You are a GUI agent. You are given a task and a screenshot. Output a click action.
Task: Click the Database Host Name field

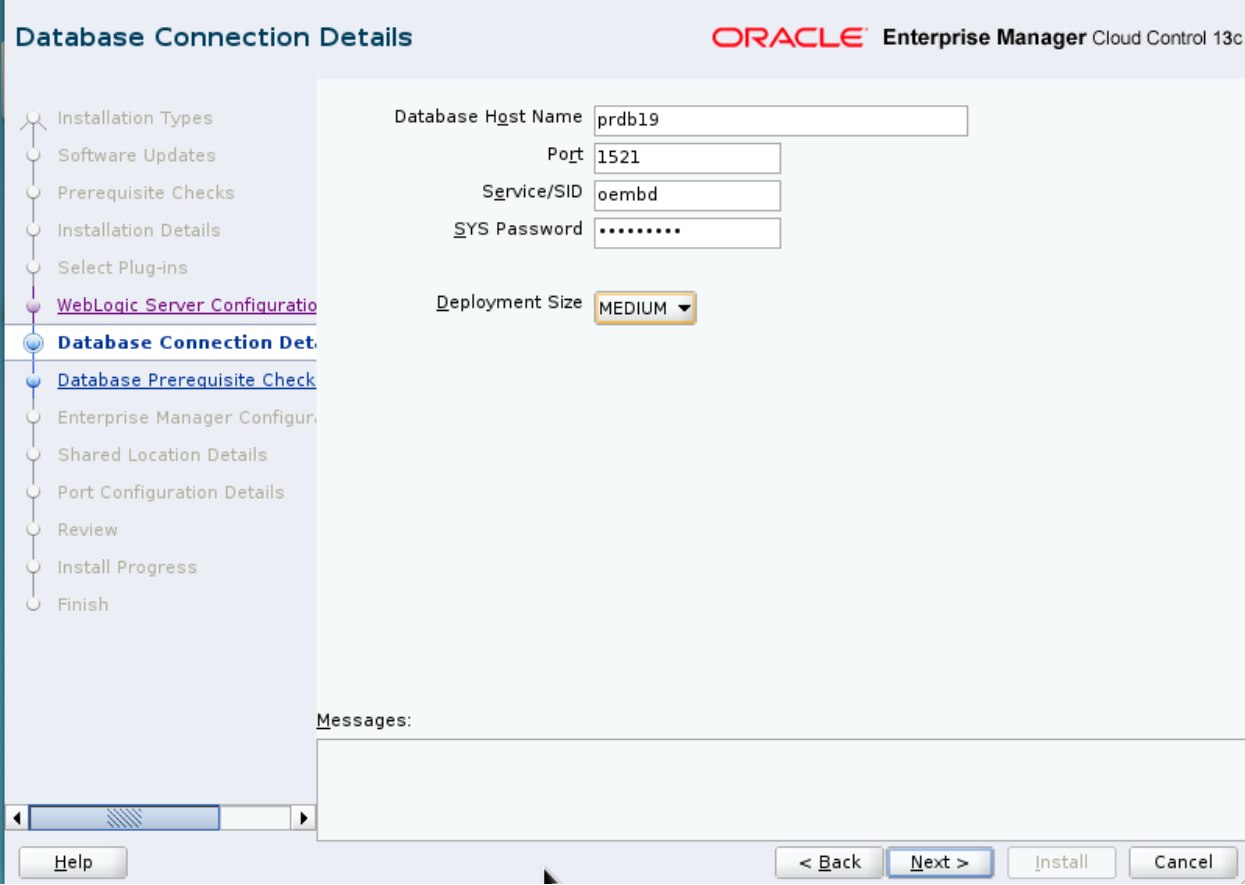(781, 121)
